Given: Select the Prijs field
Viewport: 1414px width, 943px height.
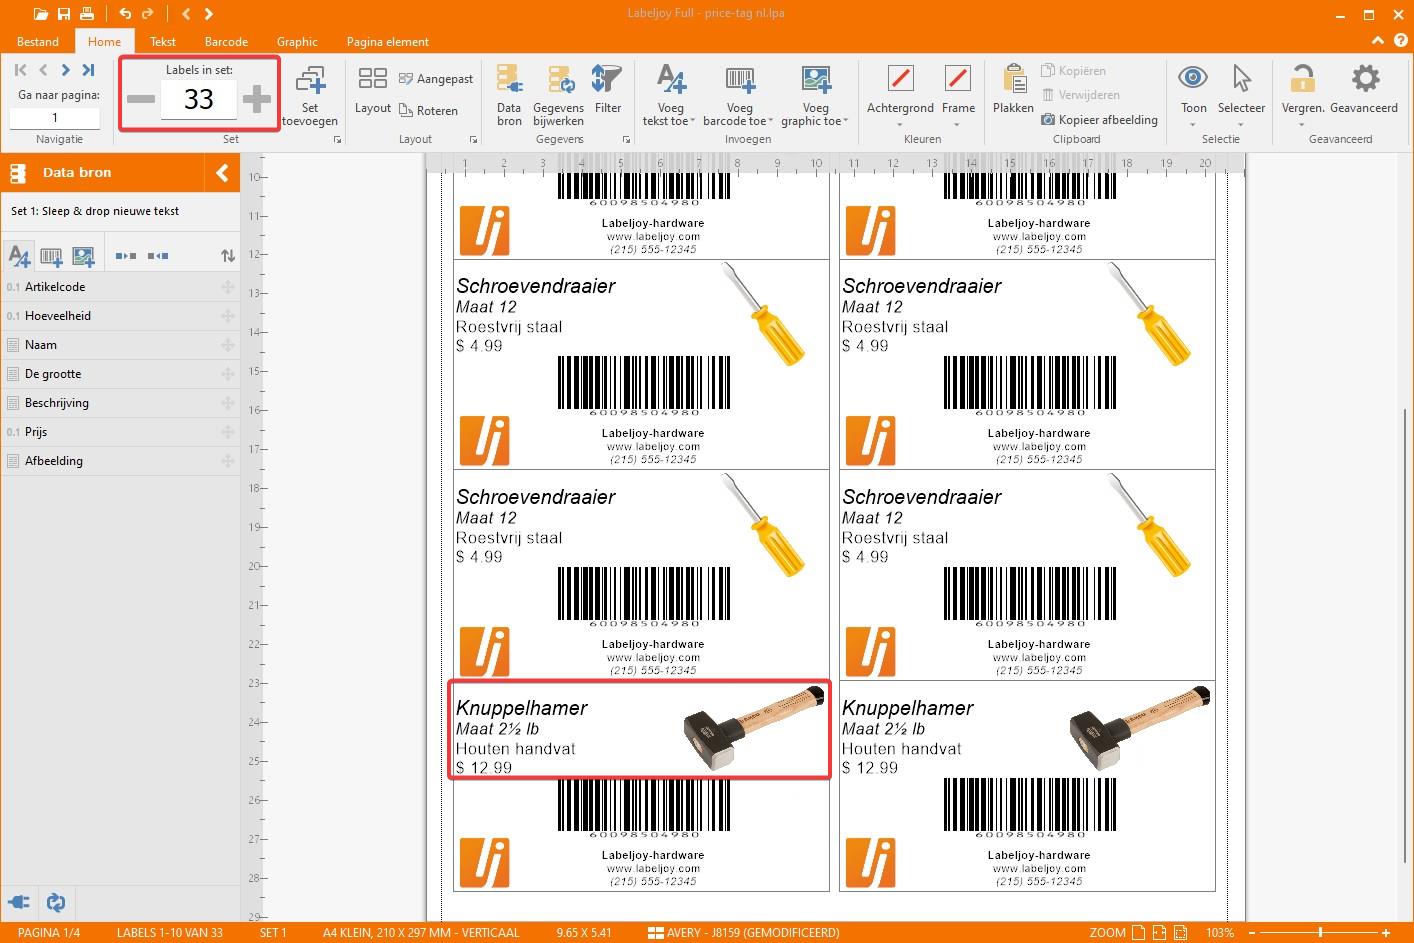Looking at the screenshot, I should point(120,432).
